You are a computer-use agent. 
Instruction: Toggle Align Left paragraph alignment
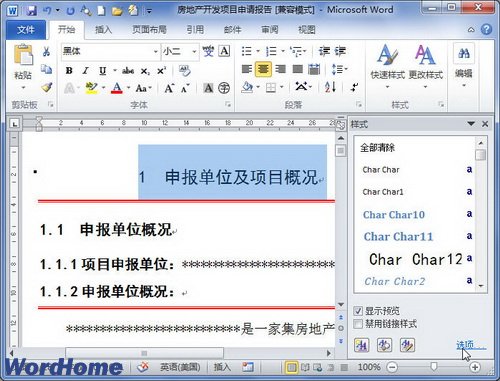[x=247, y=69]
